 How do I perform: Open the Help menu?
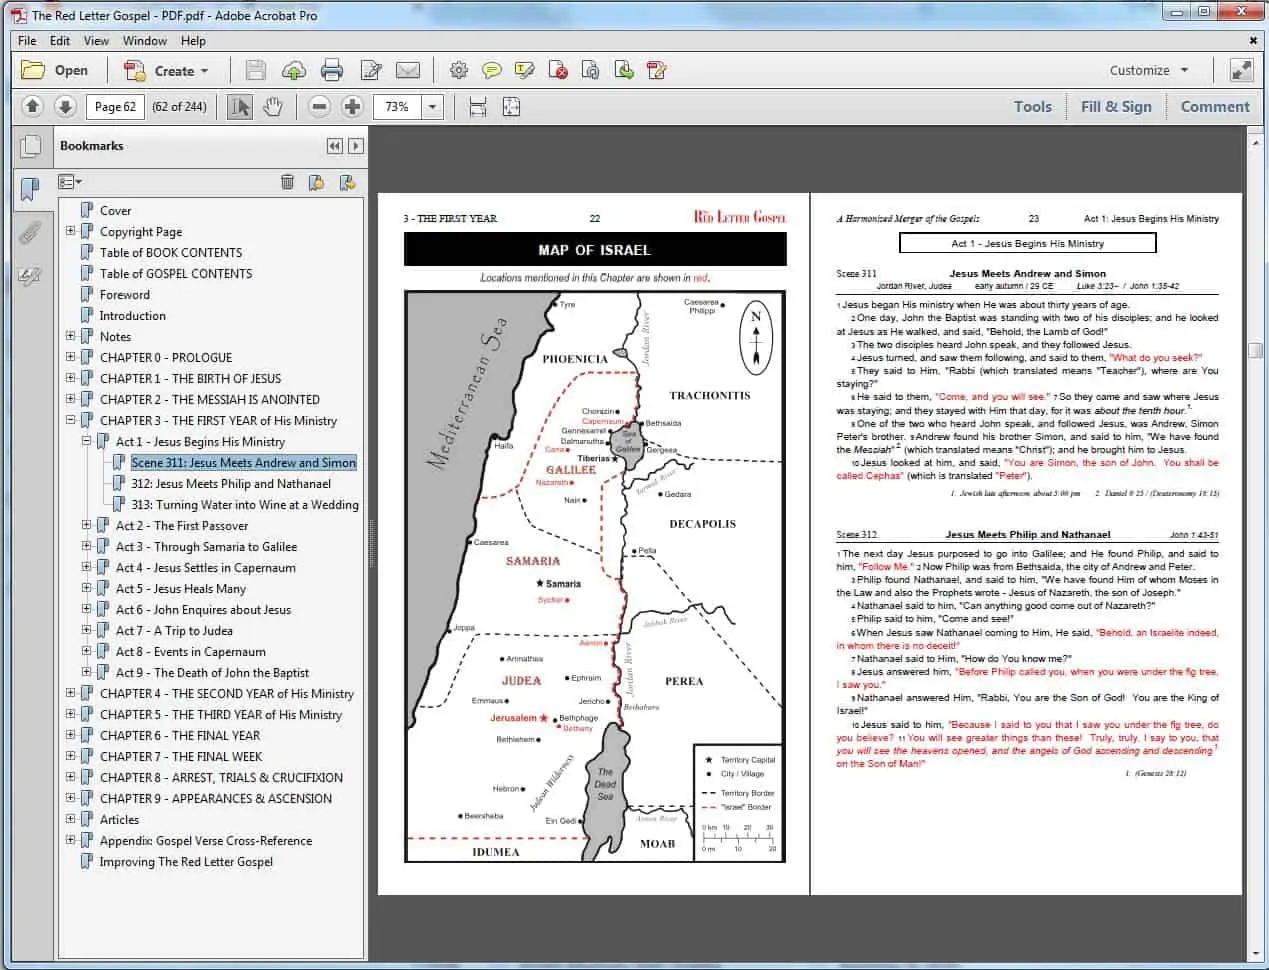point(193,41)
